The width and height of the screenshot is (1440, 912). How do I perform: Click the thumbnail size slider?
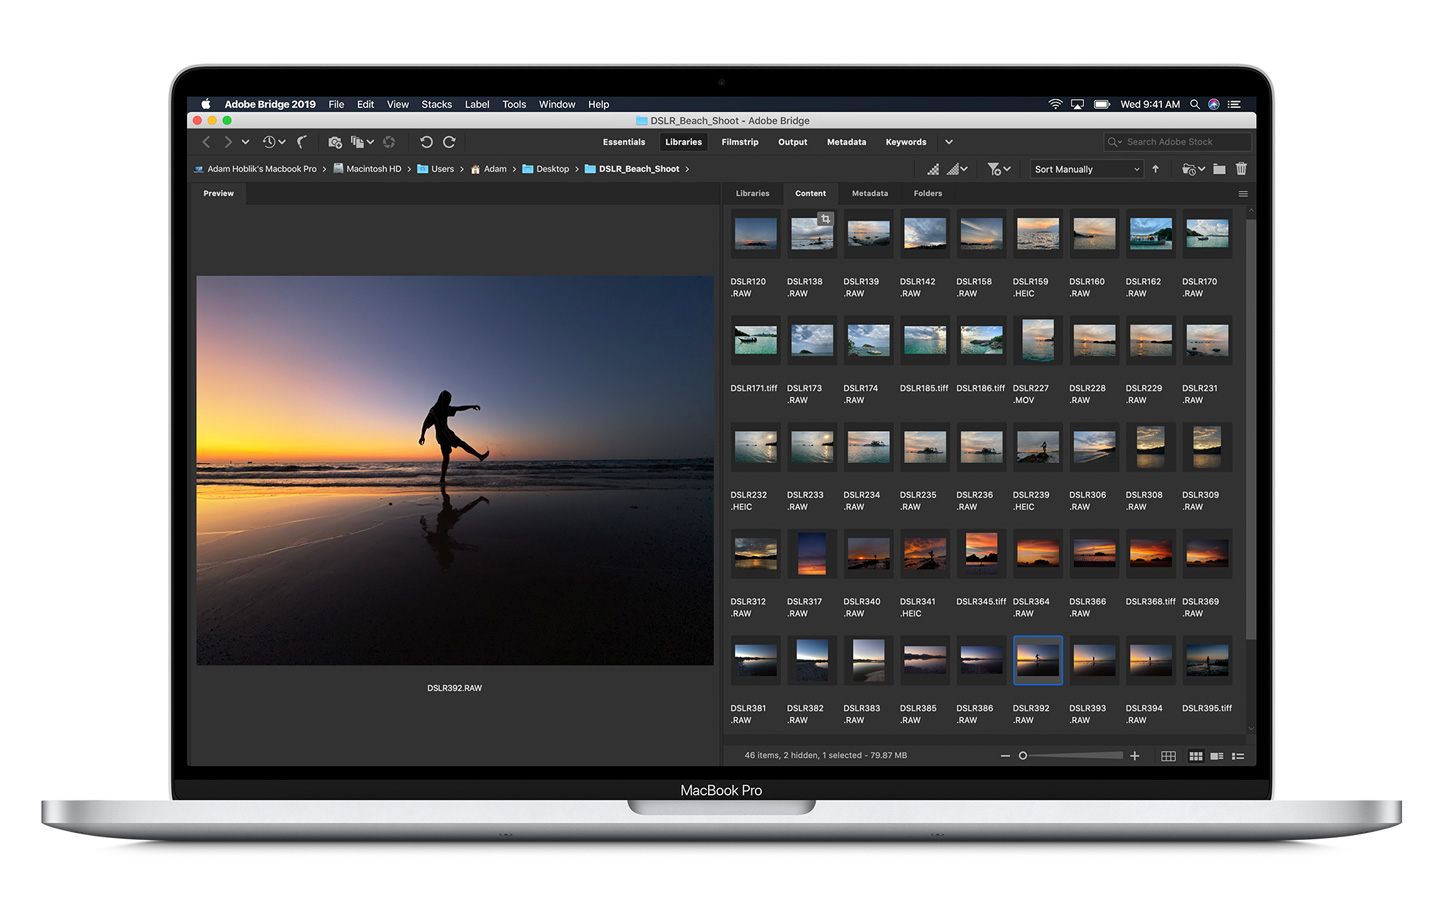1070,756
